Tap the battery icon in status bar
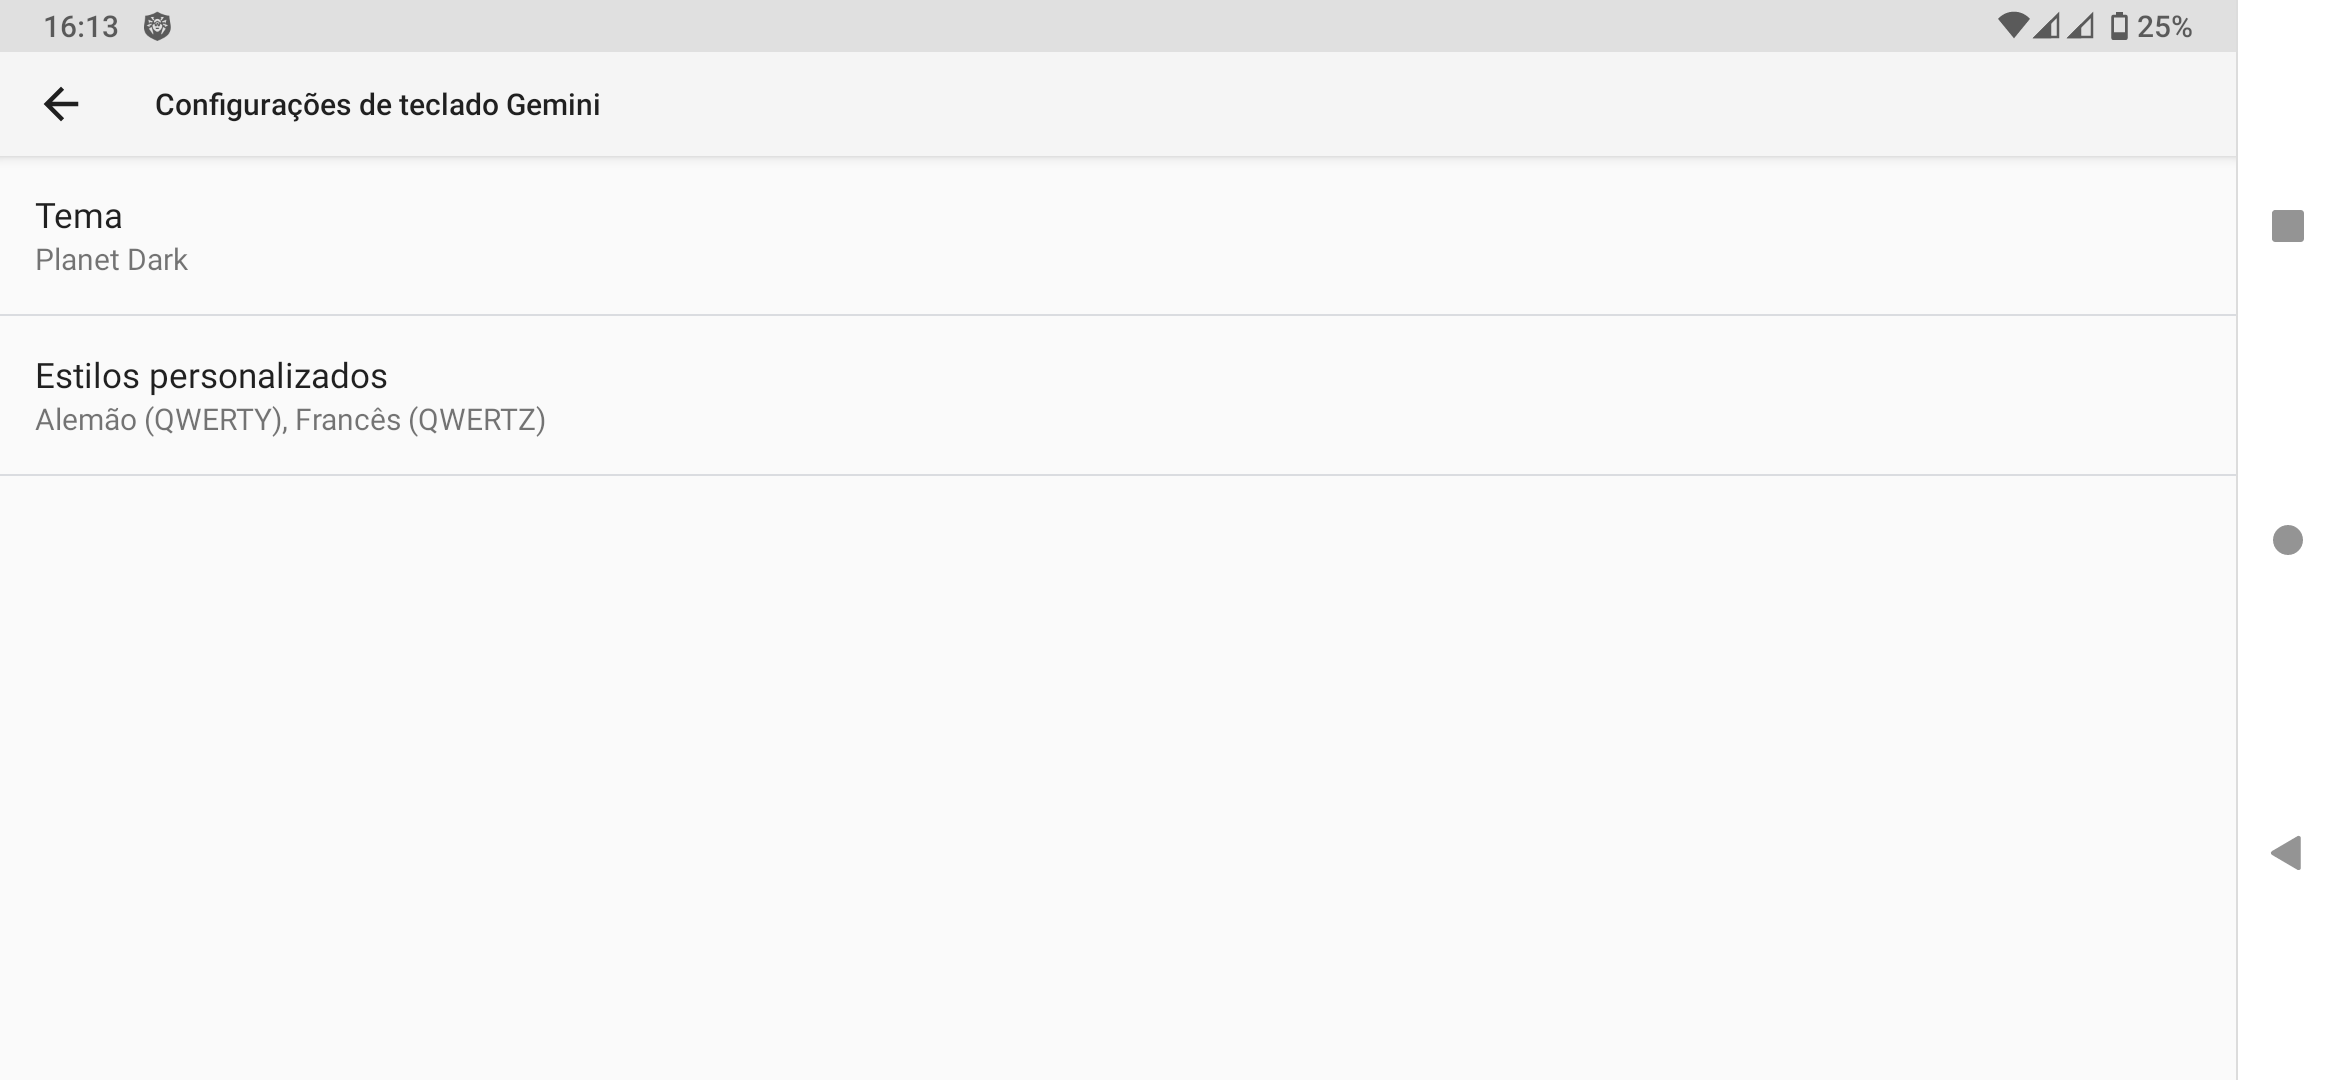This screenshot has width=2340, height=1080. (x=2118, y=26)
